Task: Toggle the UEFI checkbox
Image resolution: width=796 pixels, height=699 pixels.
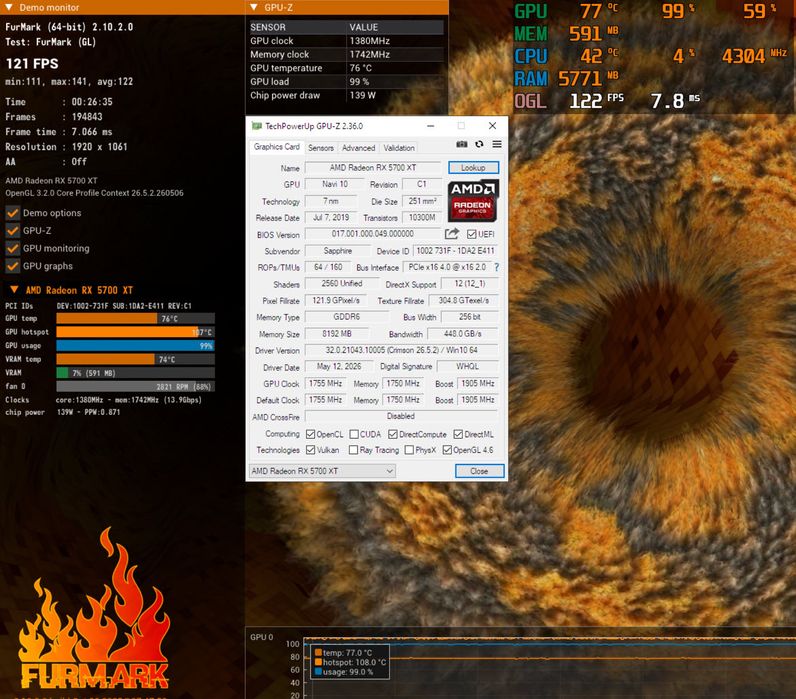Action: pyautogui.click(x=472, y=234)
